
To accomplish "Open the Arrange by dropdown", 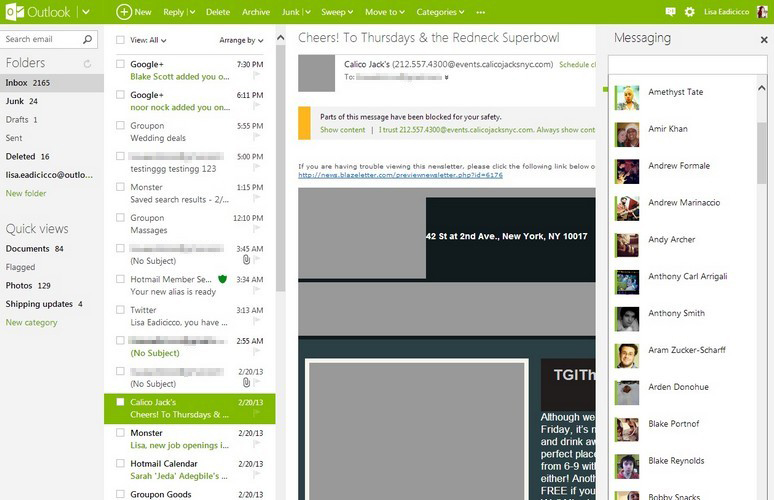I will (241, 40).
